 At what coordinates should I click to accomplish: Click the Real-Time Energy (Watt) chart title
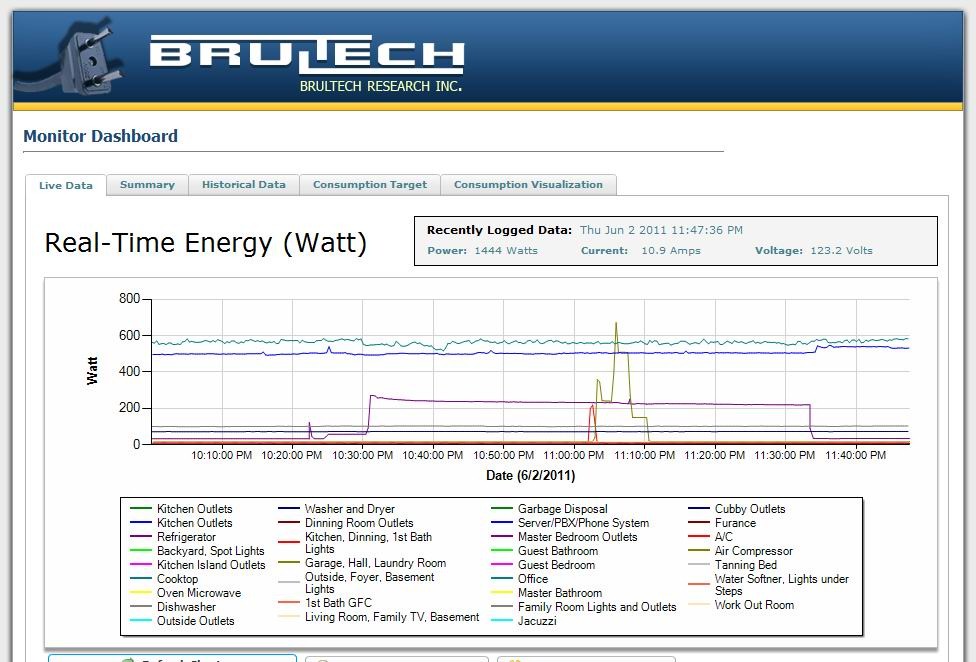click(x=206, y=243)
